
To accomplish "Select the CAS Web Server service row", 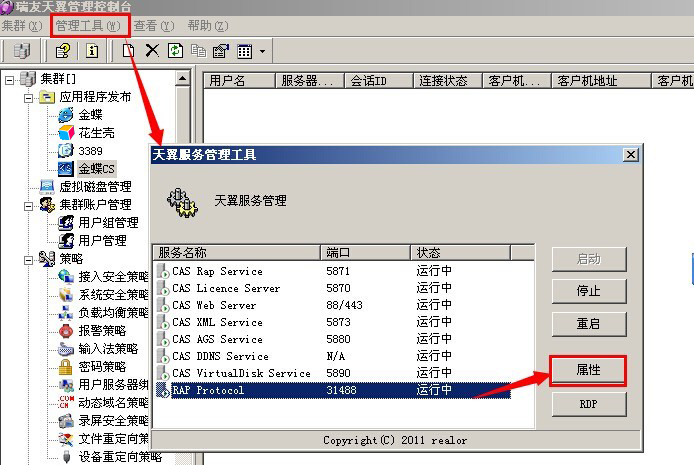I will coord(333,305).
